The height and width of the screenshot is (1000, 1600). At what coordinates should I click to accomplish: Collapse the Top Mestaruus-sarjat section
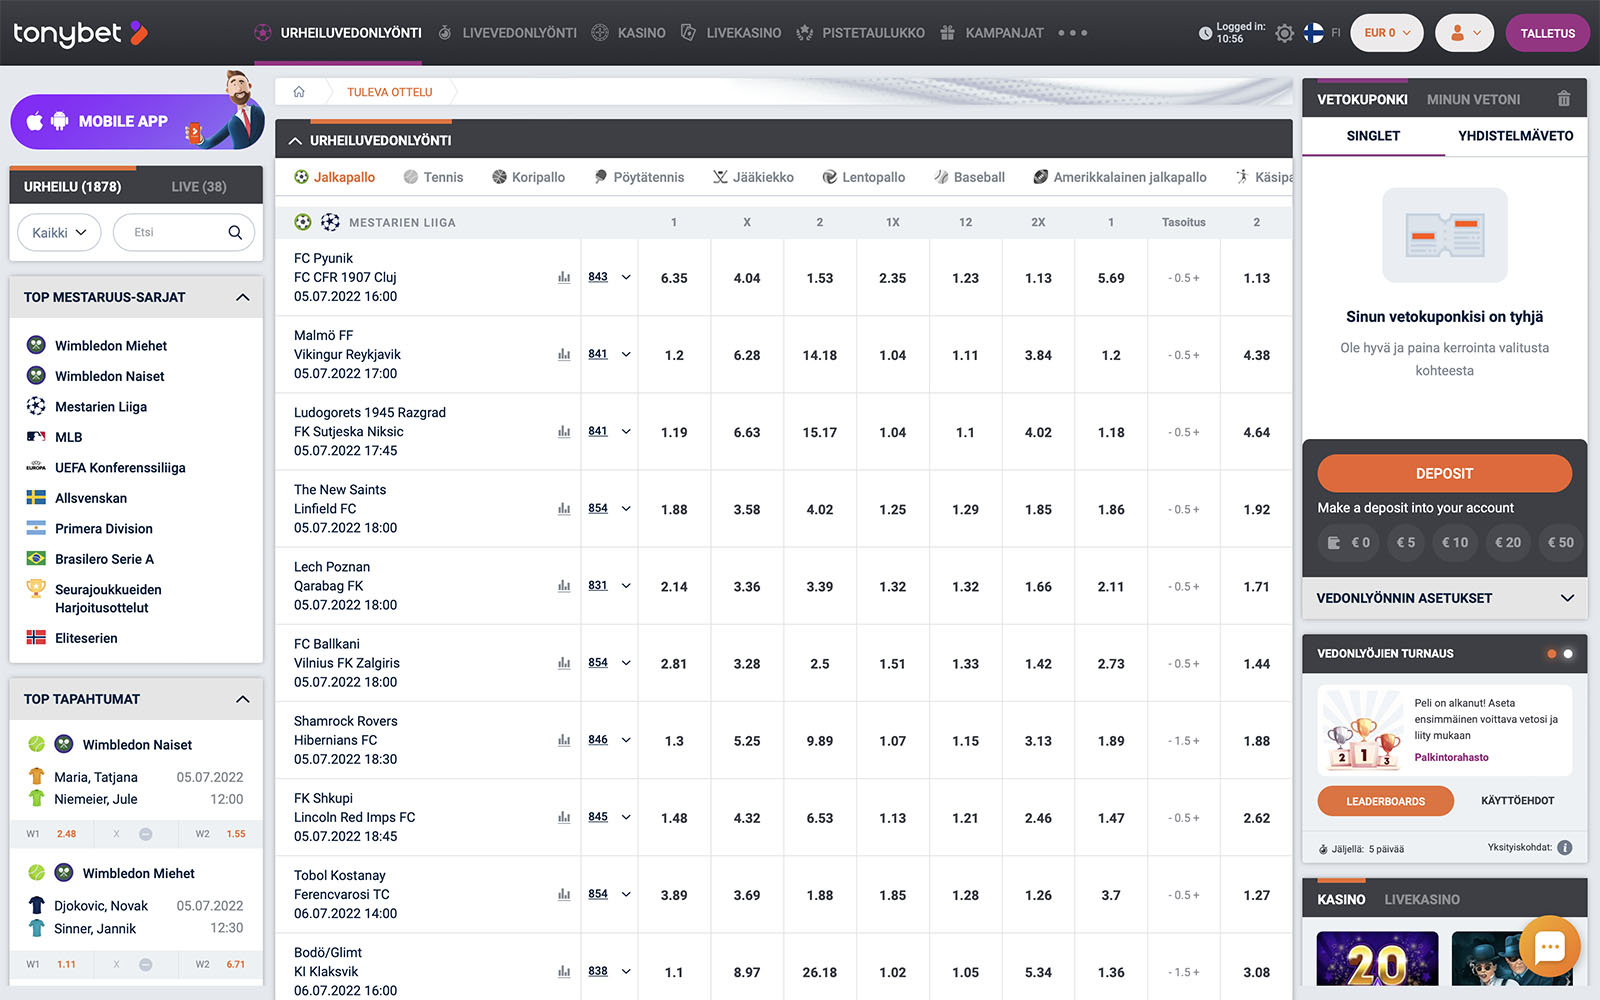click(x=242, y=298)
